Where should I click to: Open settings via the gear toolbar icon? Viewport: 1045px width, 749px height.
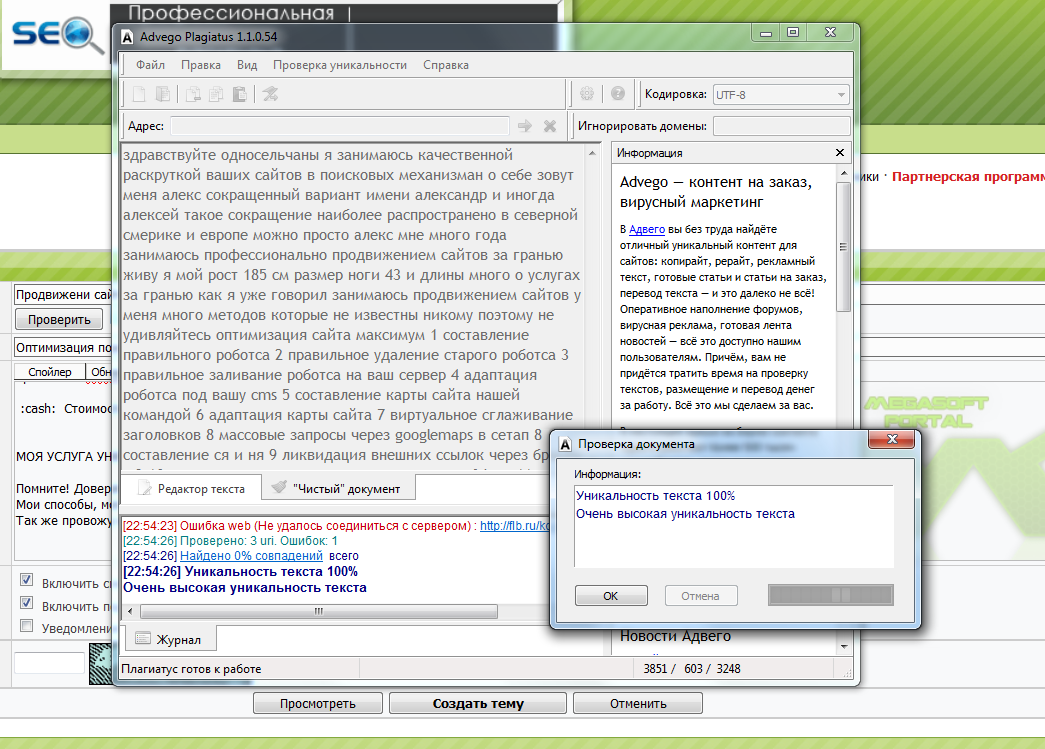pos(586,94)
